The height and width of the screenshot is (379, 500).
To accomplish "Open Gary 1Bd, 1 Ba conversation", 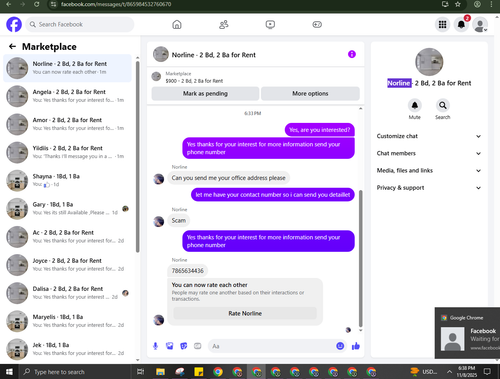I will [x=67, y=209].
